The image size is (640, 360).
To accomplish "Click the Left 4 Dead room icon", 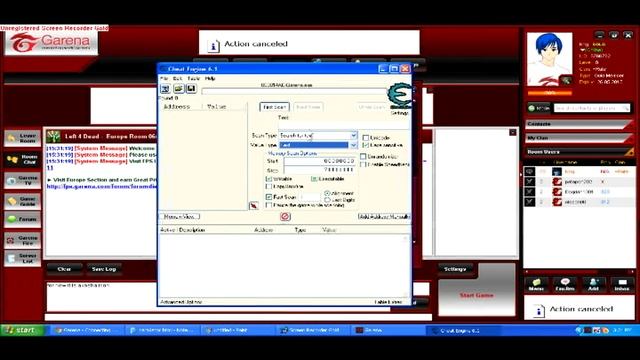I will pos(53,136).
